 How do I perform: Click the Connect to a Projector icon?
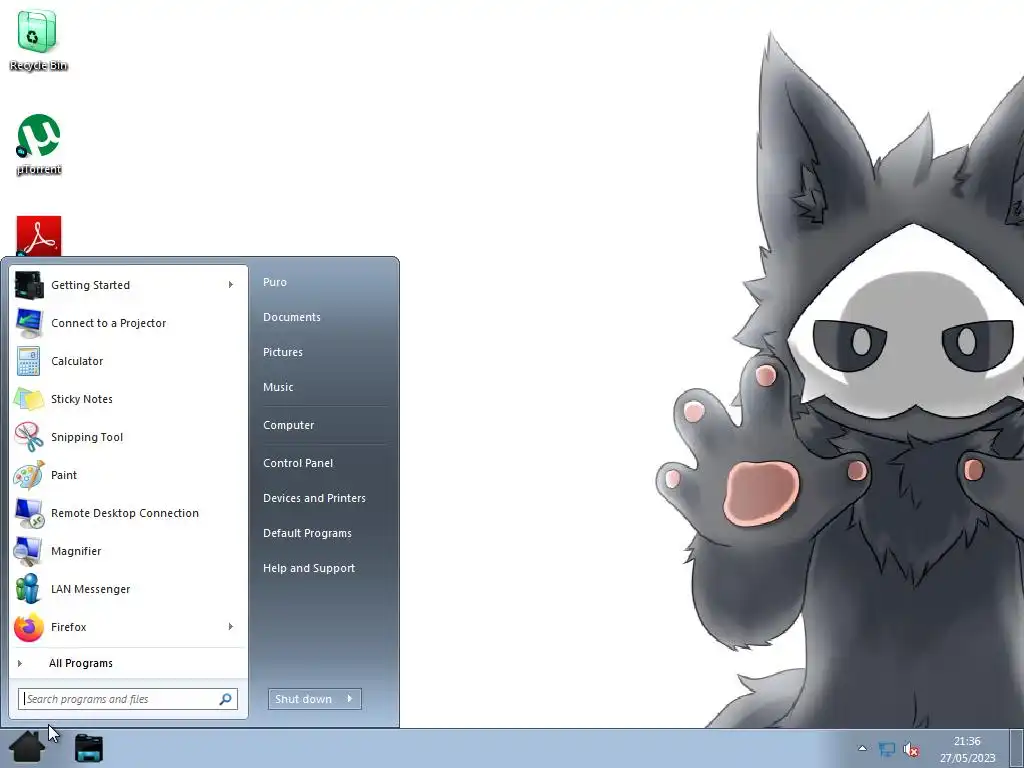29,323
